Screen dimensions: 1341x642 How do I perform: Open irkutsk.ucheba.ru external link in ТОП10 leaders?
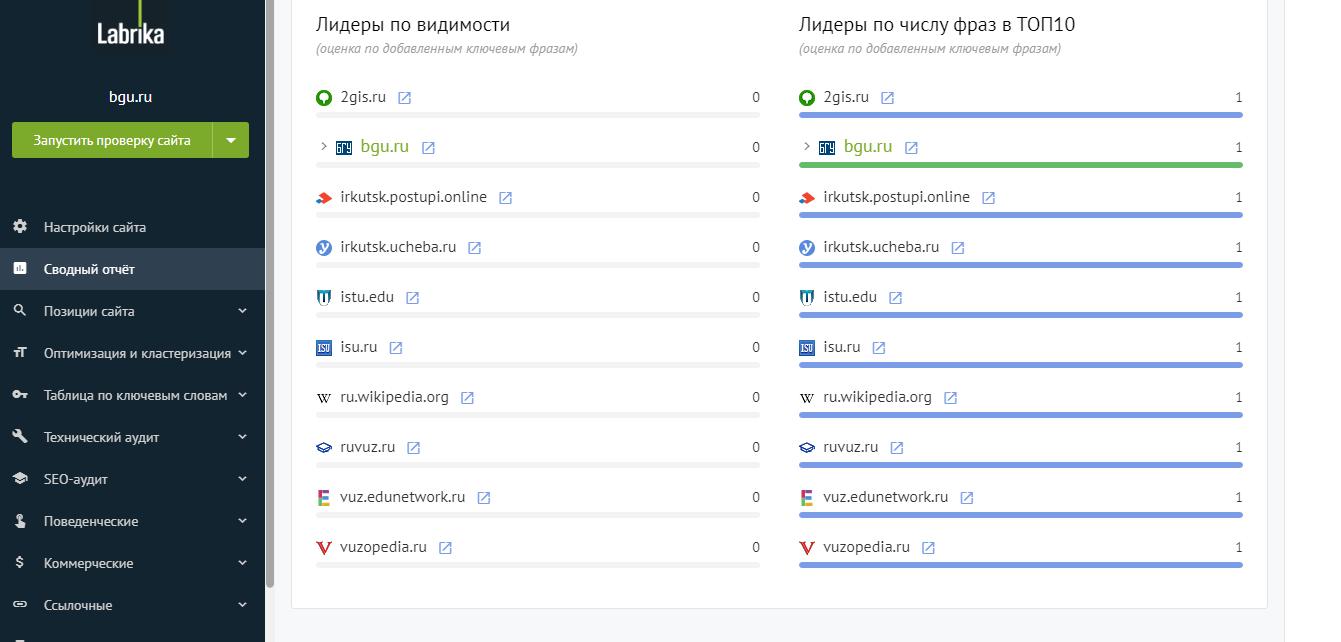coord(958,248)
